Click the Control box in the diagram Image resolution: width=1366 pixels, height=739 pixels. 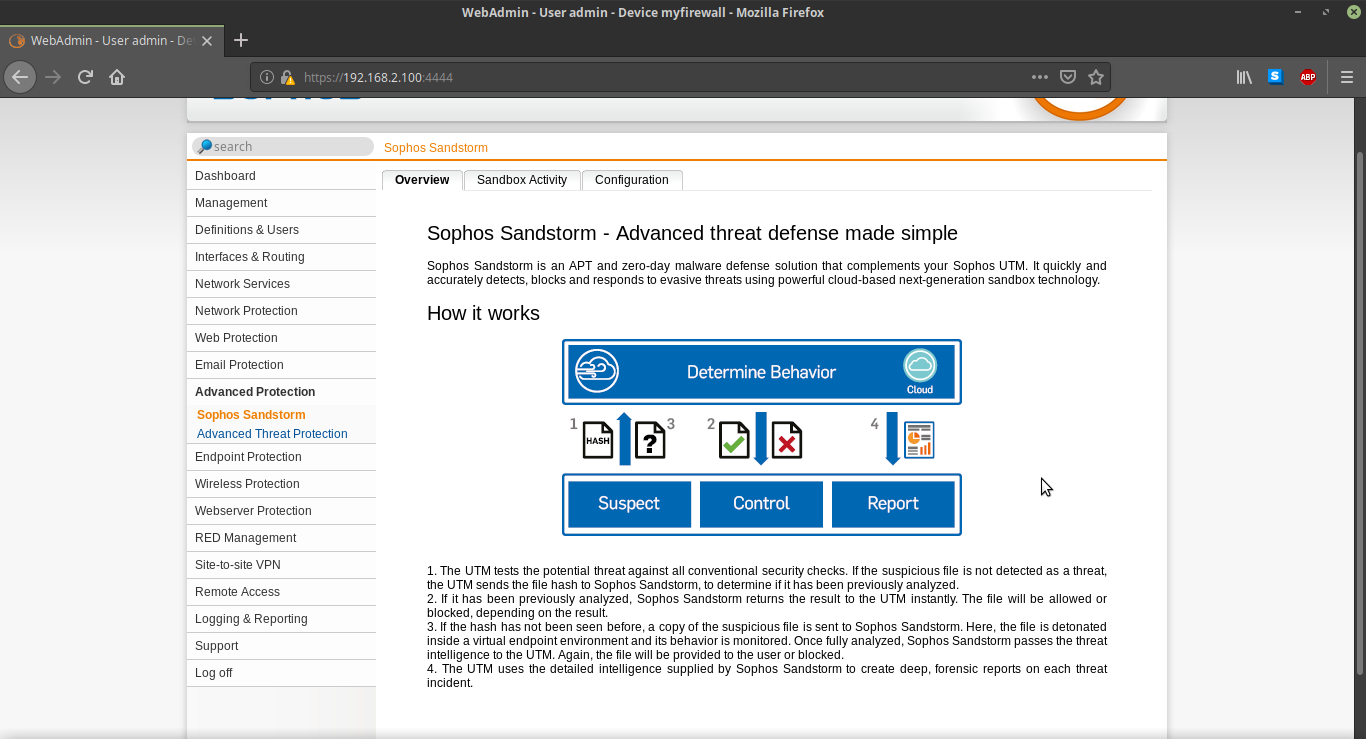761,503
